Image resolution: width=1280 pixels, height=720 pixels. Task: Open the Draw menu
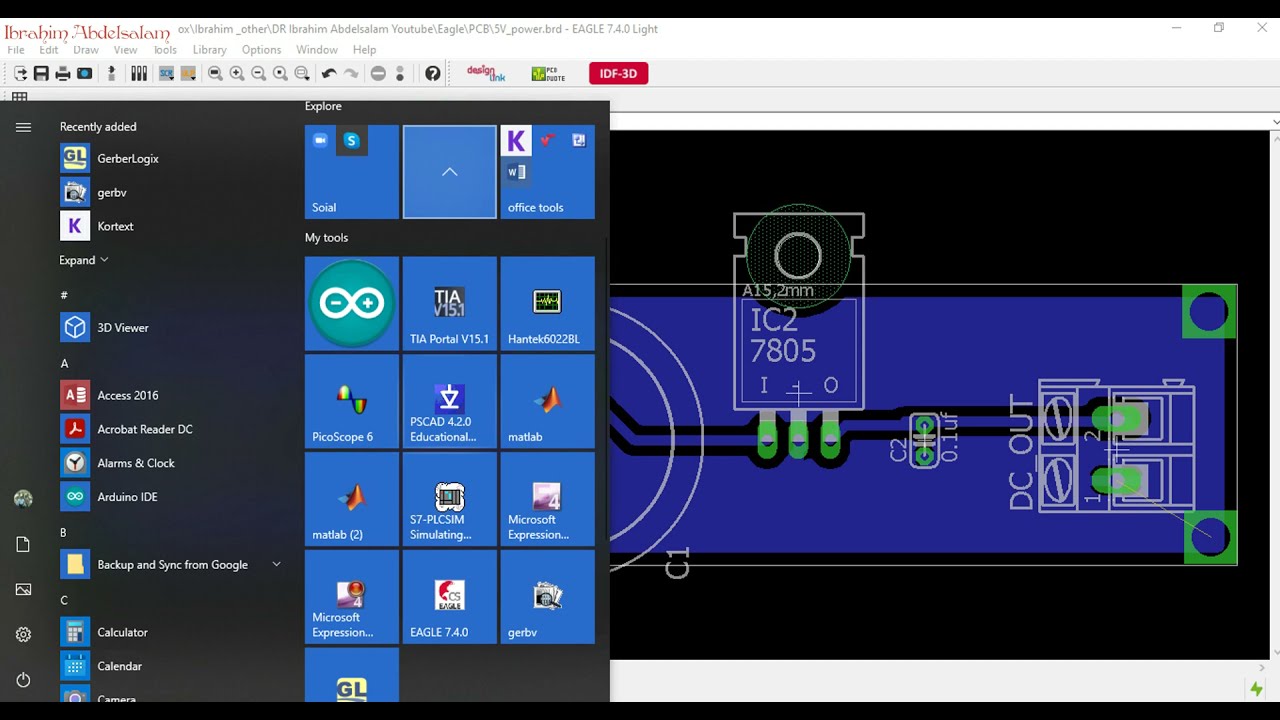(x=86, y=49)
